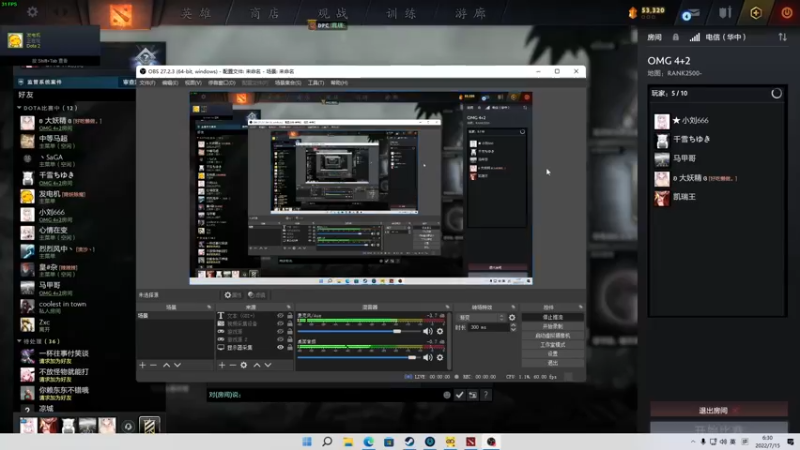
Task: Open the mail envelope icon in Dota header
Action: 690,14
